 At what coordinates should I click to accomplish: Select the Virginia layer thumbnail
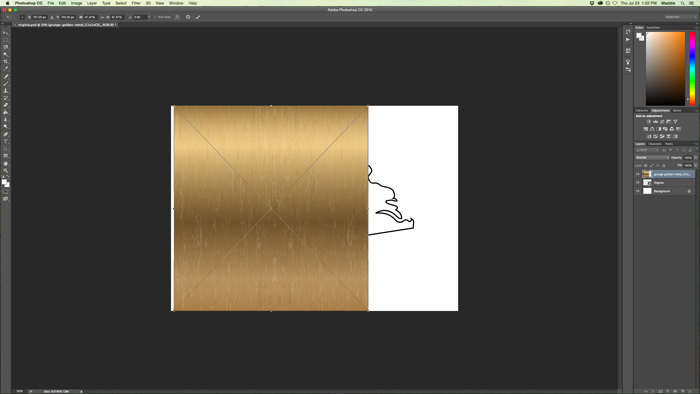(647, 182)
